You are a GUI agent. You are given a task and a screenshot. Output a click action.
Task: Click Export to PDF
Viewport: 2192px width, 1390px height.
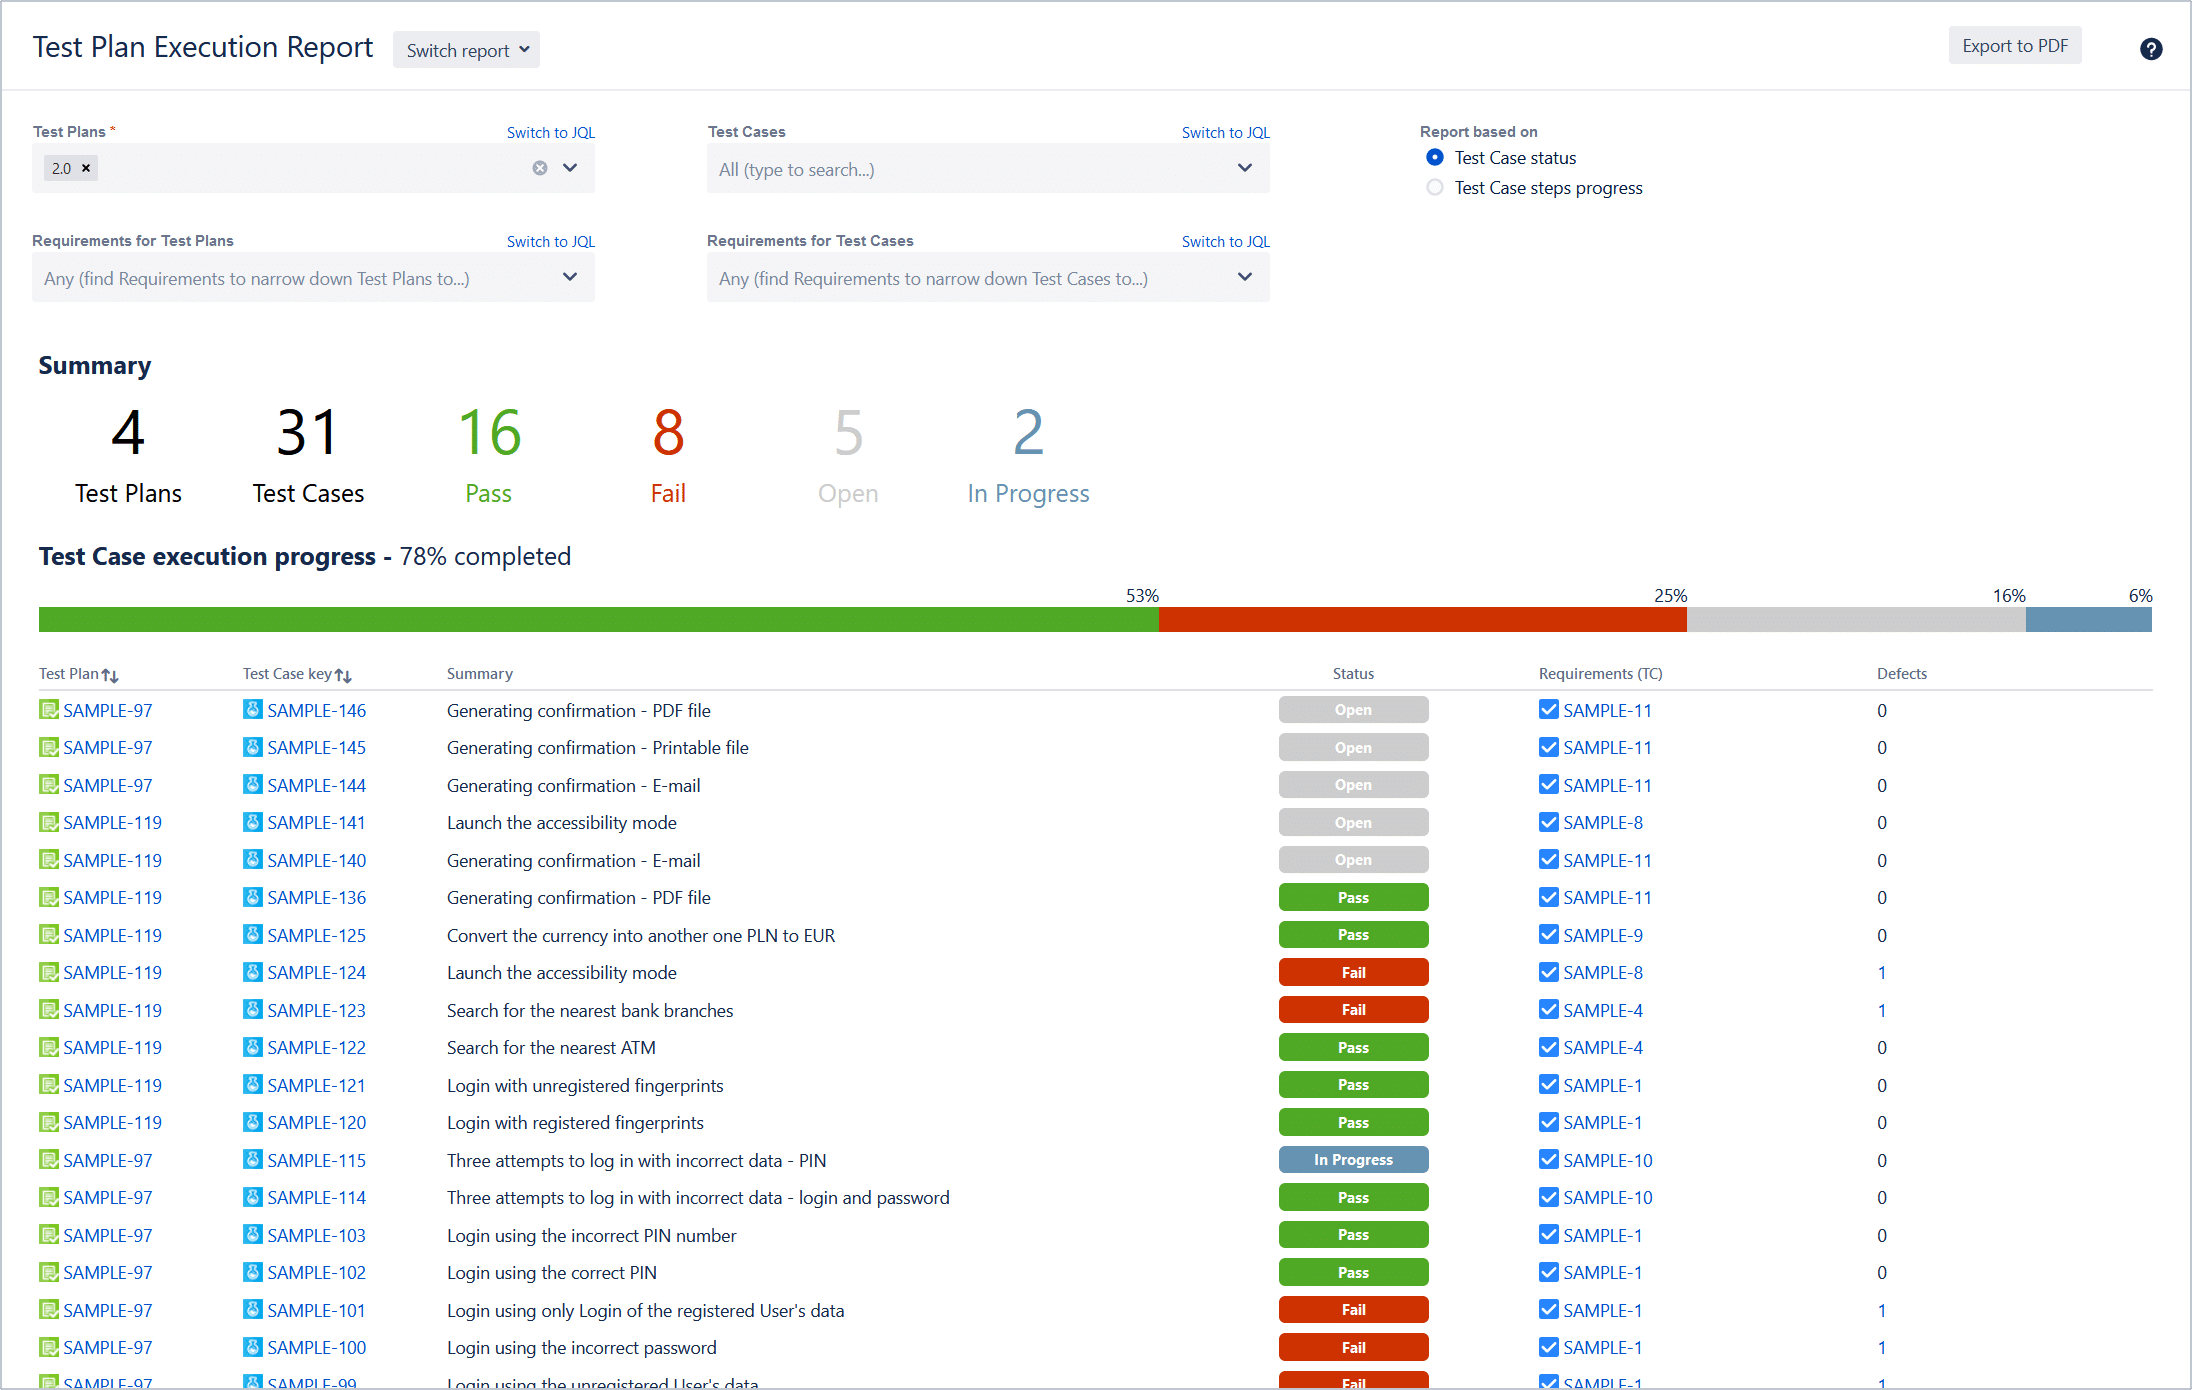coord(2015,45)
